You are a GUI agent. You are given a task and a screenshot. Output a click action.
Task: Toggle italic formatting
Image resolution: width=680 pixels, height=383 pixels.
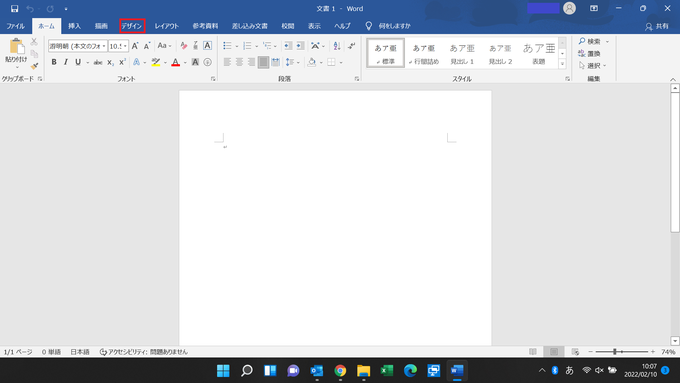coord(65,62)
